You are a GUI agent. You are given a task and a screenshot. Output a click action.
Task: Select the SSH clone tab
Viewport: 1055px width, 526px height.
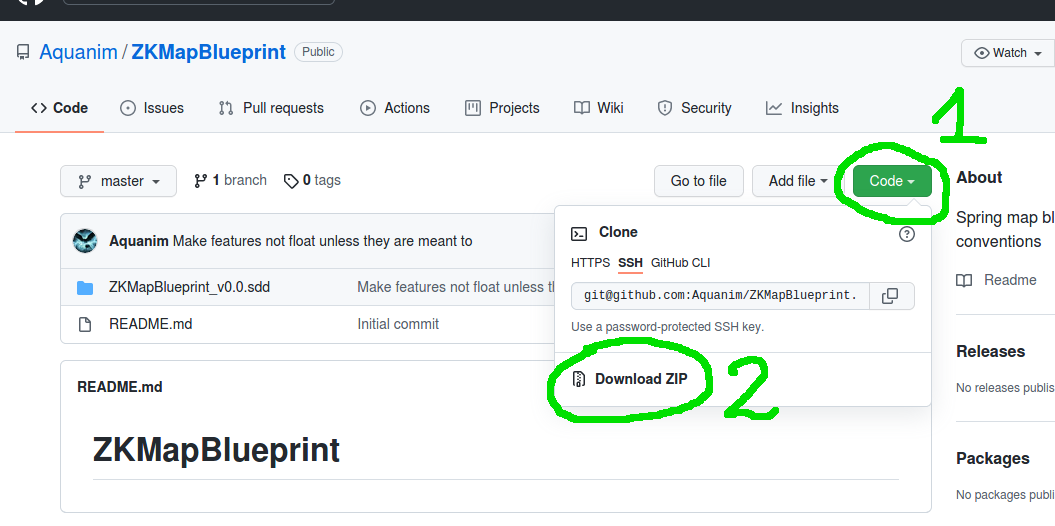click(x=630, y=263)
